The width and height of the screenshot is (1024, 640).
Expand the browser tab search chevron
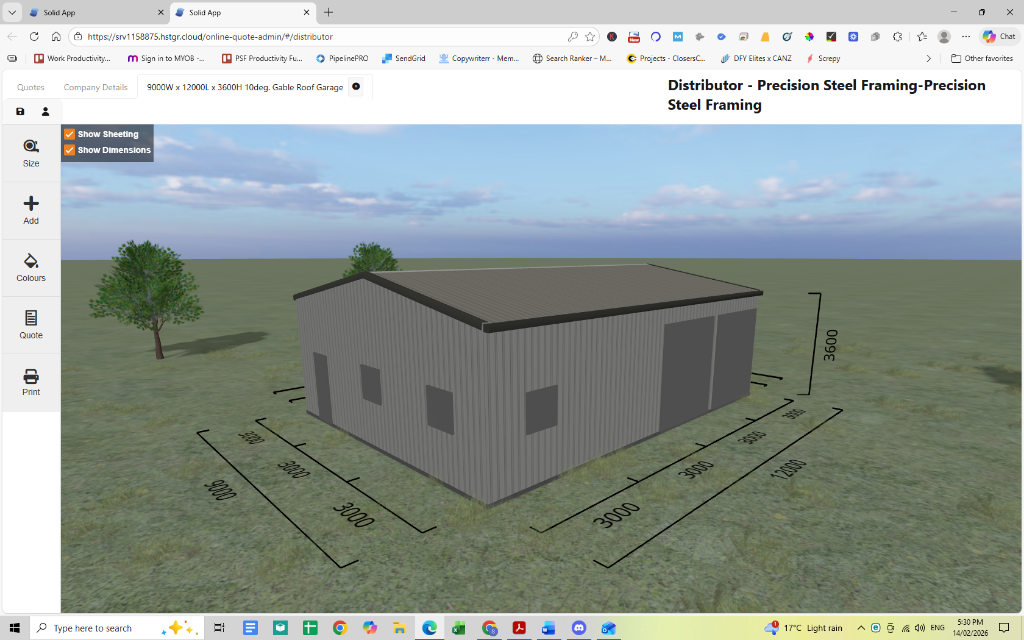click(x=12, y=12)
